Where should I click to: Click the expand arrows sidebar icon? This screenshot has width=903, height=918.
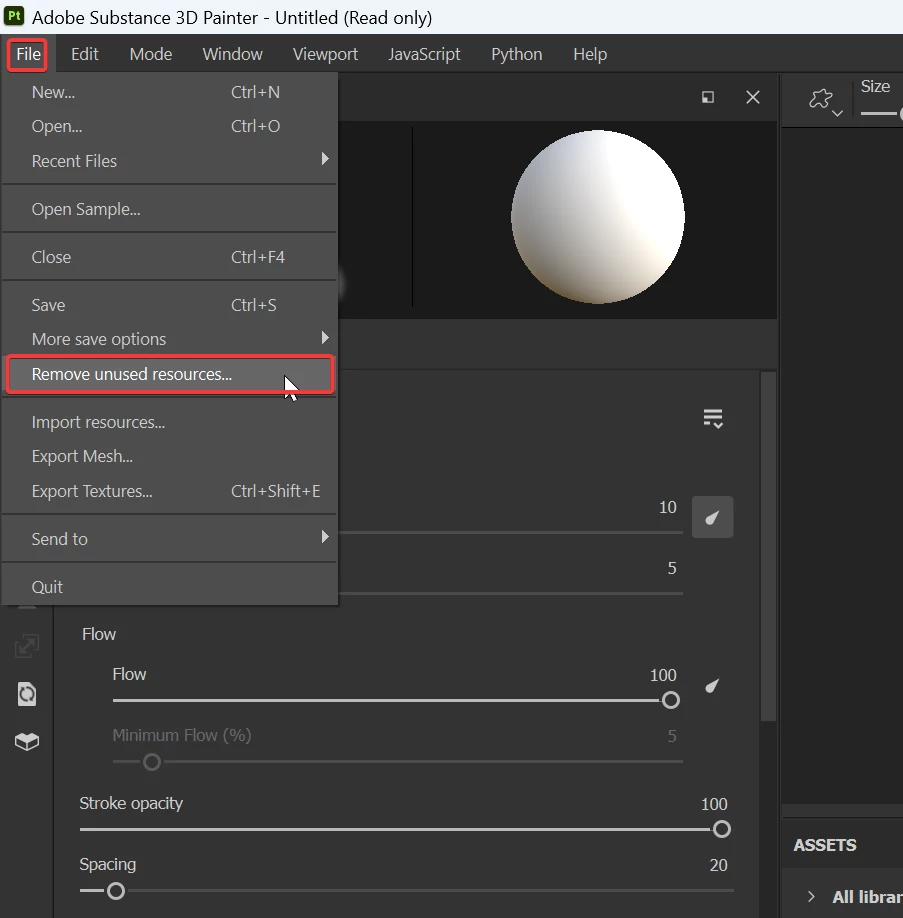coord(27,646)
